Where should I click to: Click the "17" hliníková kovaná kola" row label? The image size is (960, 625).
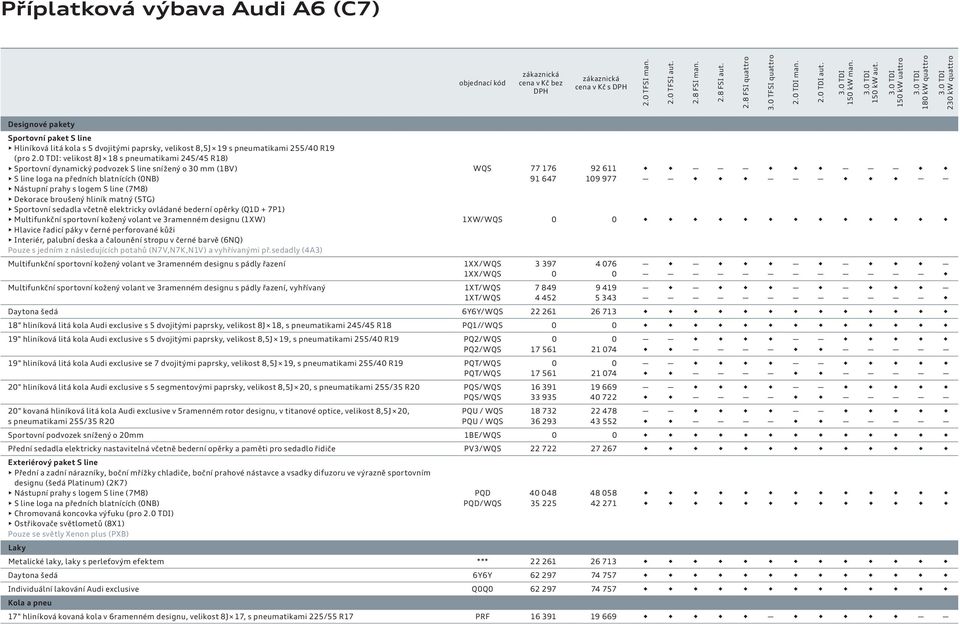(181, 616)
